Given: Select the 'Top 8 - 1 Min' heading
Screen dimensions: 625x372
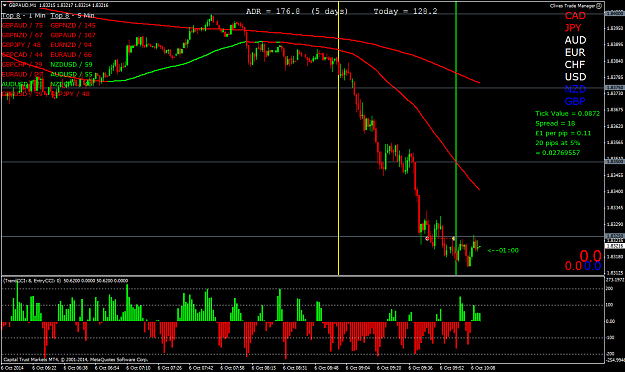Looking at the screenshot, I should pos(23,16).
